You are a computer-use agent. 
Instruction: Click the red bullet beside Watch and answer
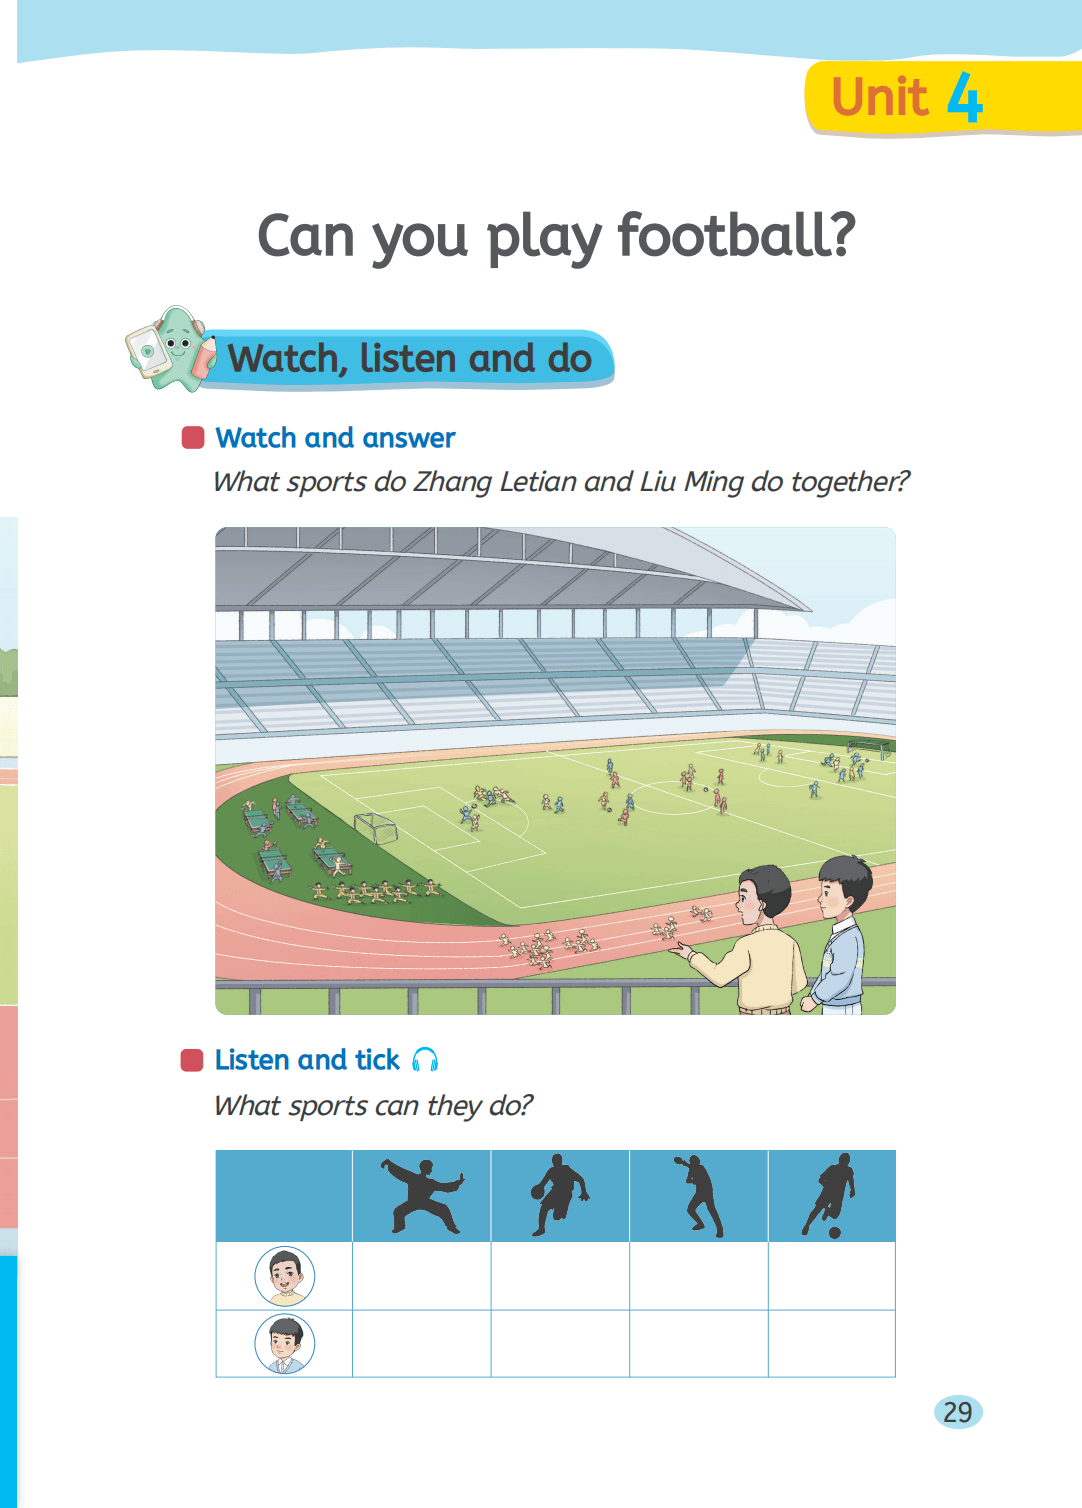click(x=193, y=438)
